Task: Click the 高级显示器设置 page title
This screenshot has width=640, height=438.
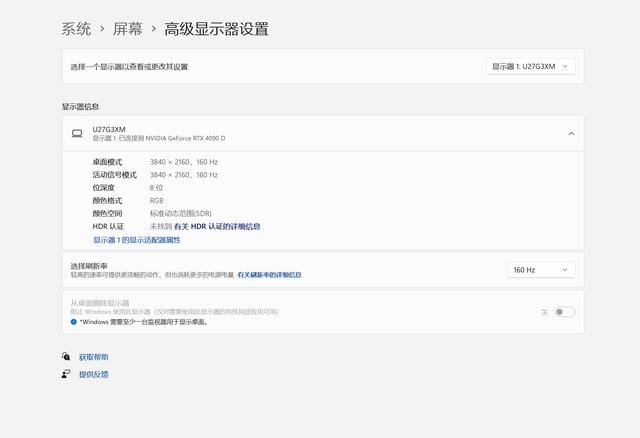Action: click(x=216, y=29)
